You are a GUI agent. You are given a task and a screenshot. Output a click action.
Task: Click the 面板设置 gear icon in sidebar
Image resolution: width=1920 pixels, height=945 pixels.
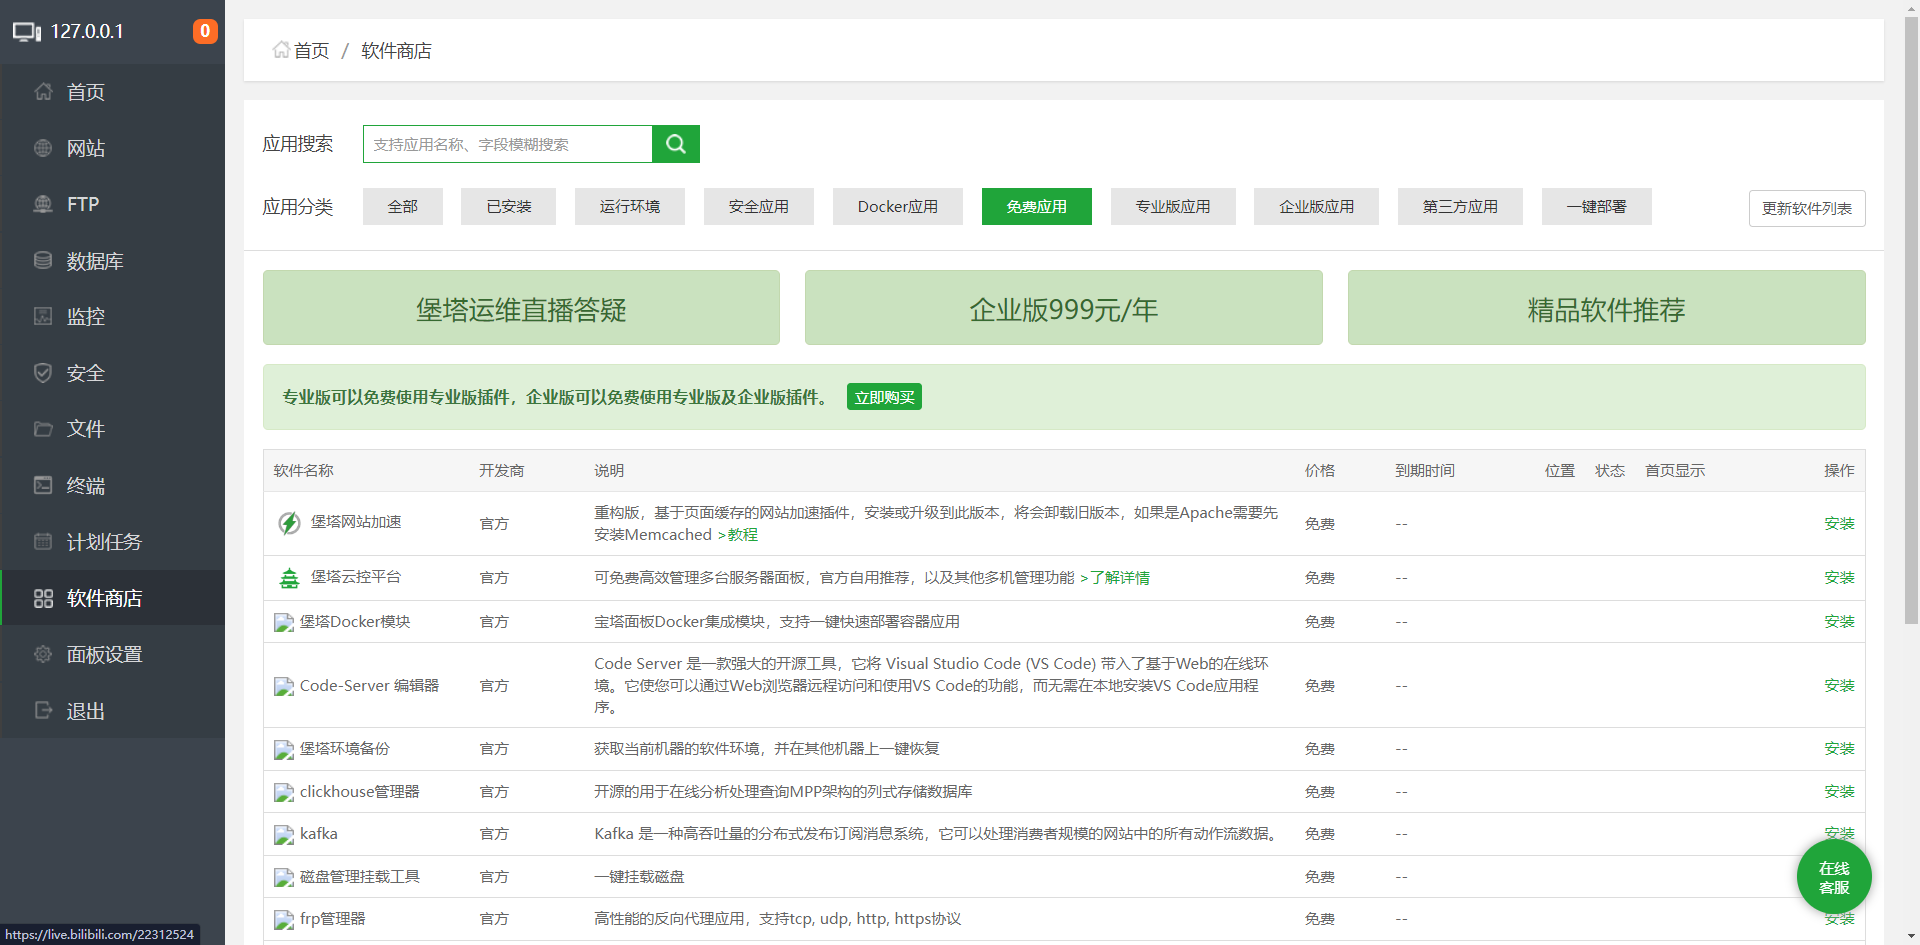(x=43, y=654)
